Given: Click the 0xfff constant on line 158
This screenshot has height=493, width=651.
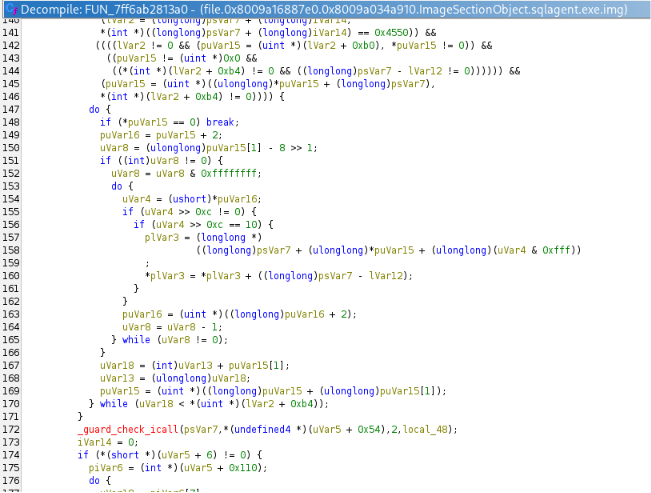Looking at the screenshot, I should tap(556, 250).
